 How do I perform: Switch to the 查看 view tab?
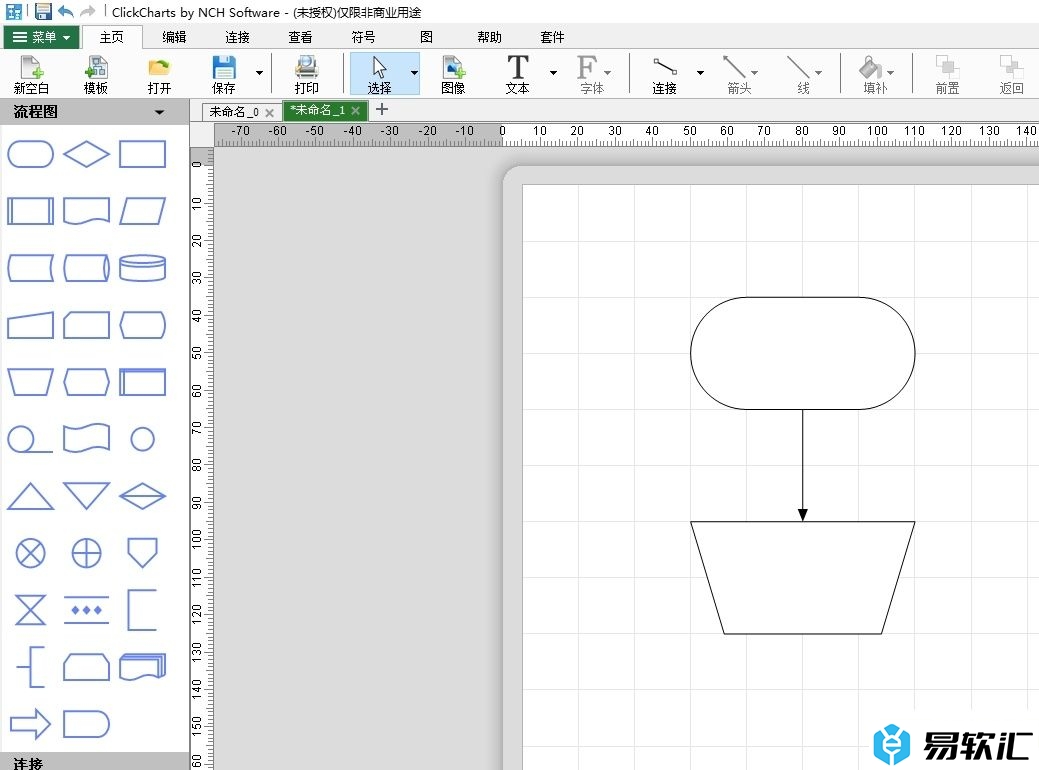tap(300, 37)
